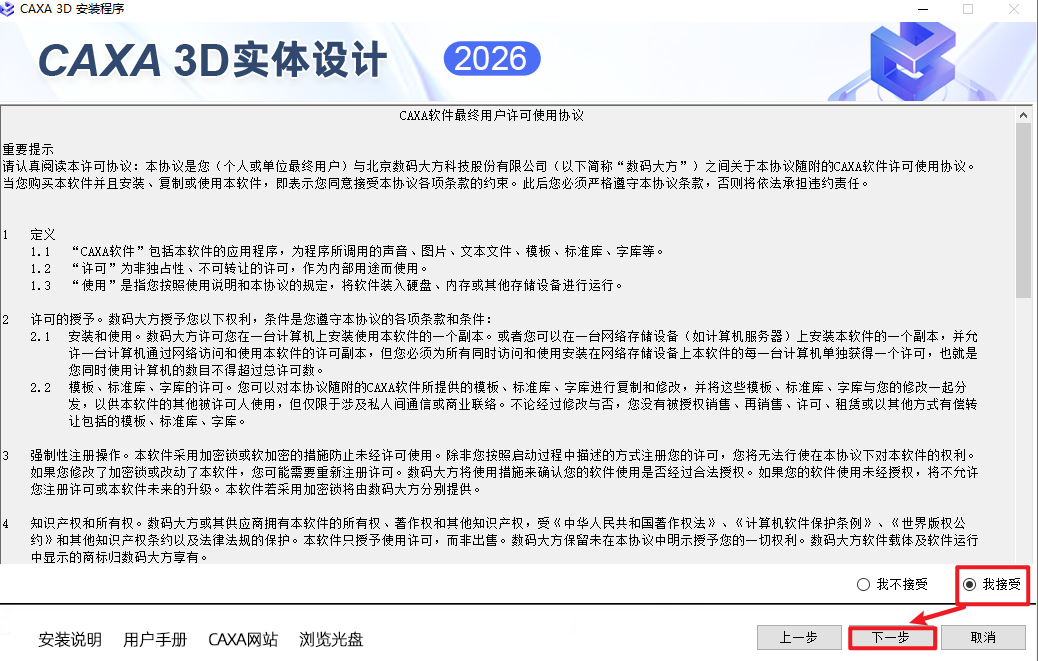Minimize the installer window
The image size is (1038, 661).
[x=920, y=9]
